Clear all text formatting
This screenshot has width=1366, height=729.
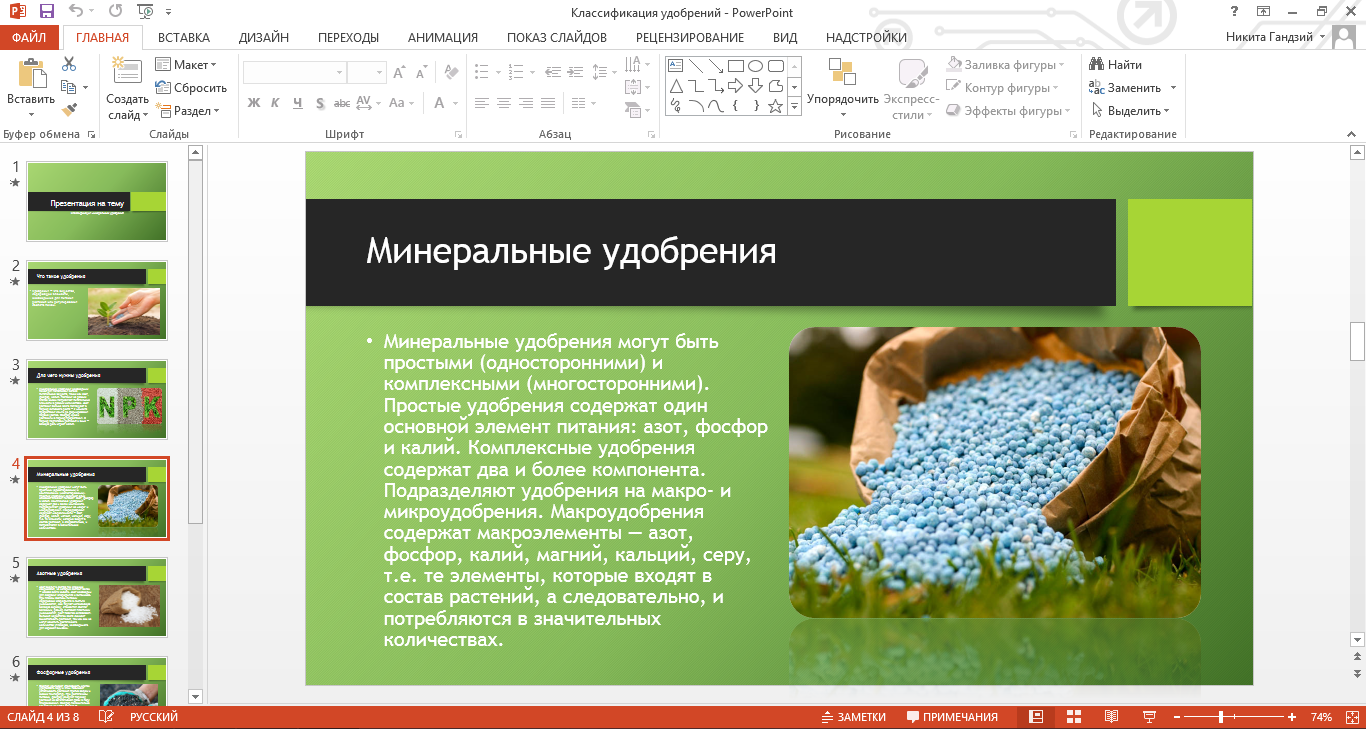[x=450, y=72]
